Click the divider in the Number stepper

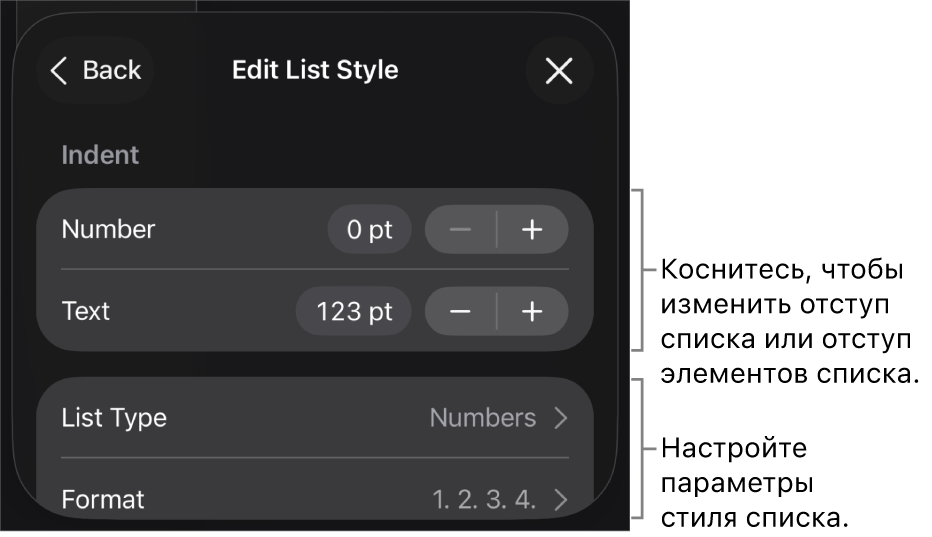pyautogui.click(x=497, y=230)
